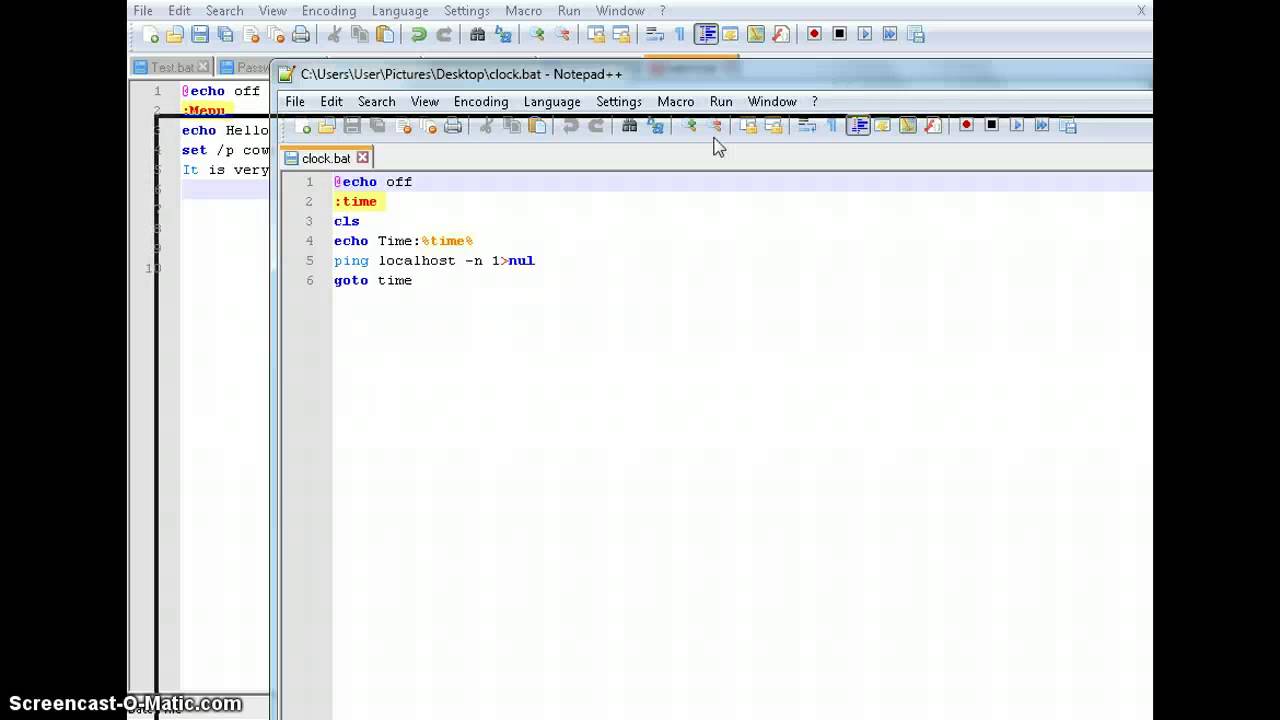Switch to Test.bat tab in background window
Screen dimensions: 1280x720
pyautogui.click(x=172, y=67)
